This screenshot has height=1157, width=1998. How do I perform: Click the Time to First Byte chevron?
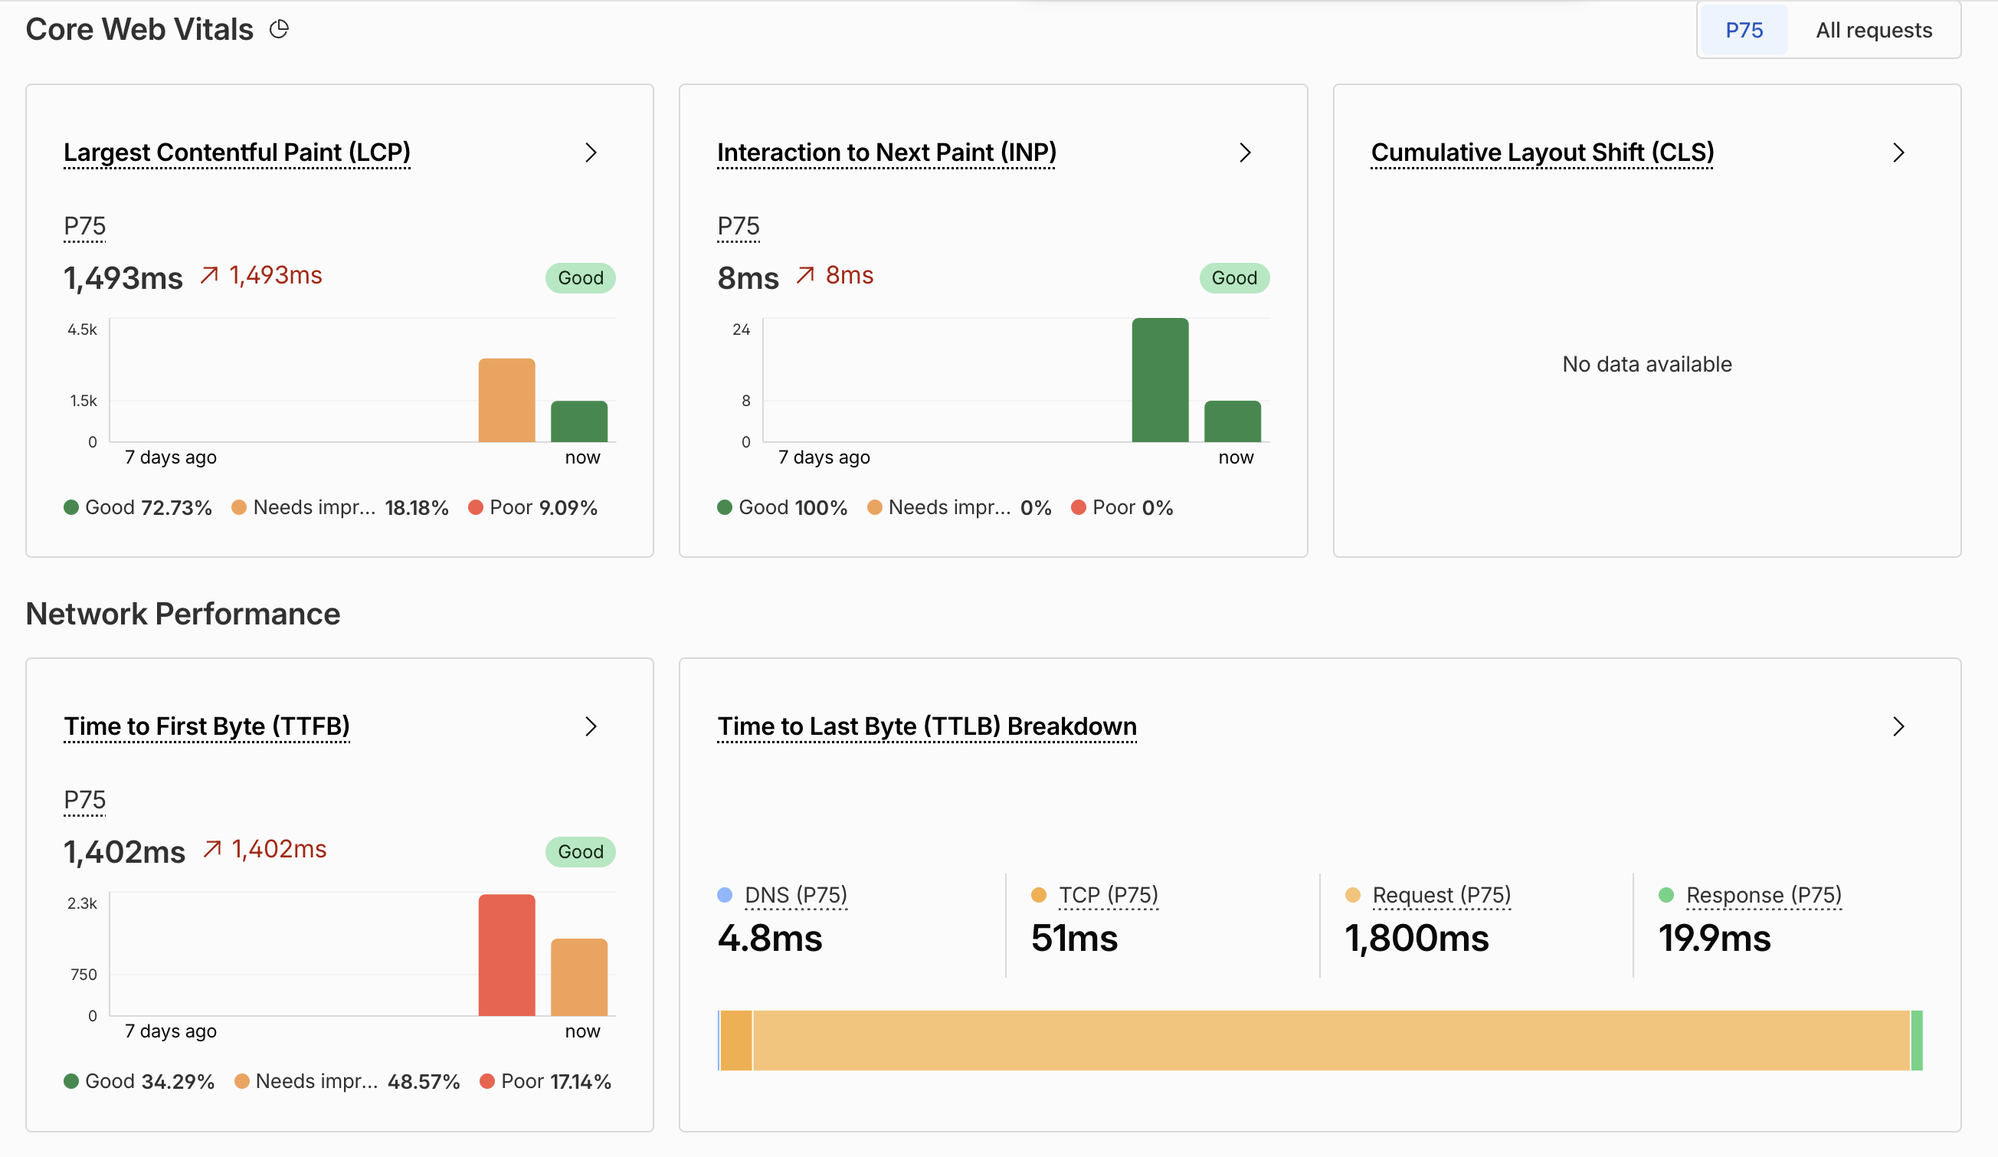click(591, 726)
